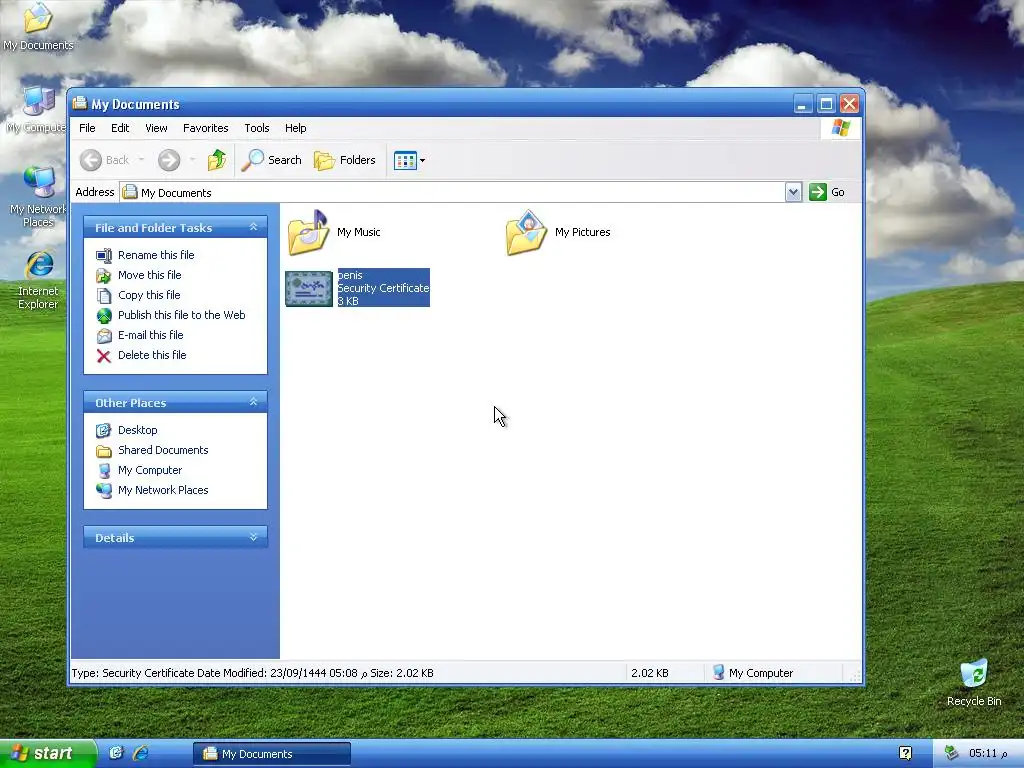Select the My Pictures folder
This screenshot has height=768, width=1024.
point(558,232)
